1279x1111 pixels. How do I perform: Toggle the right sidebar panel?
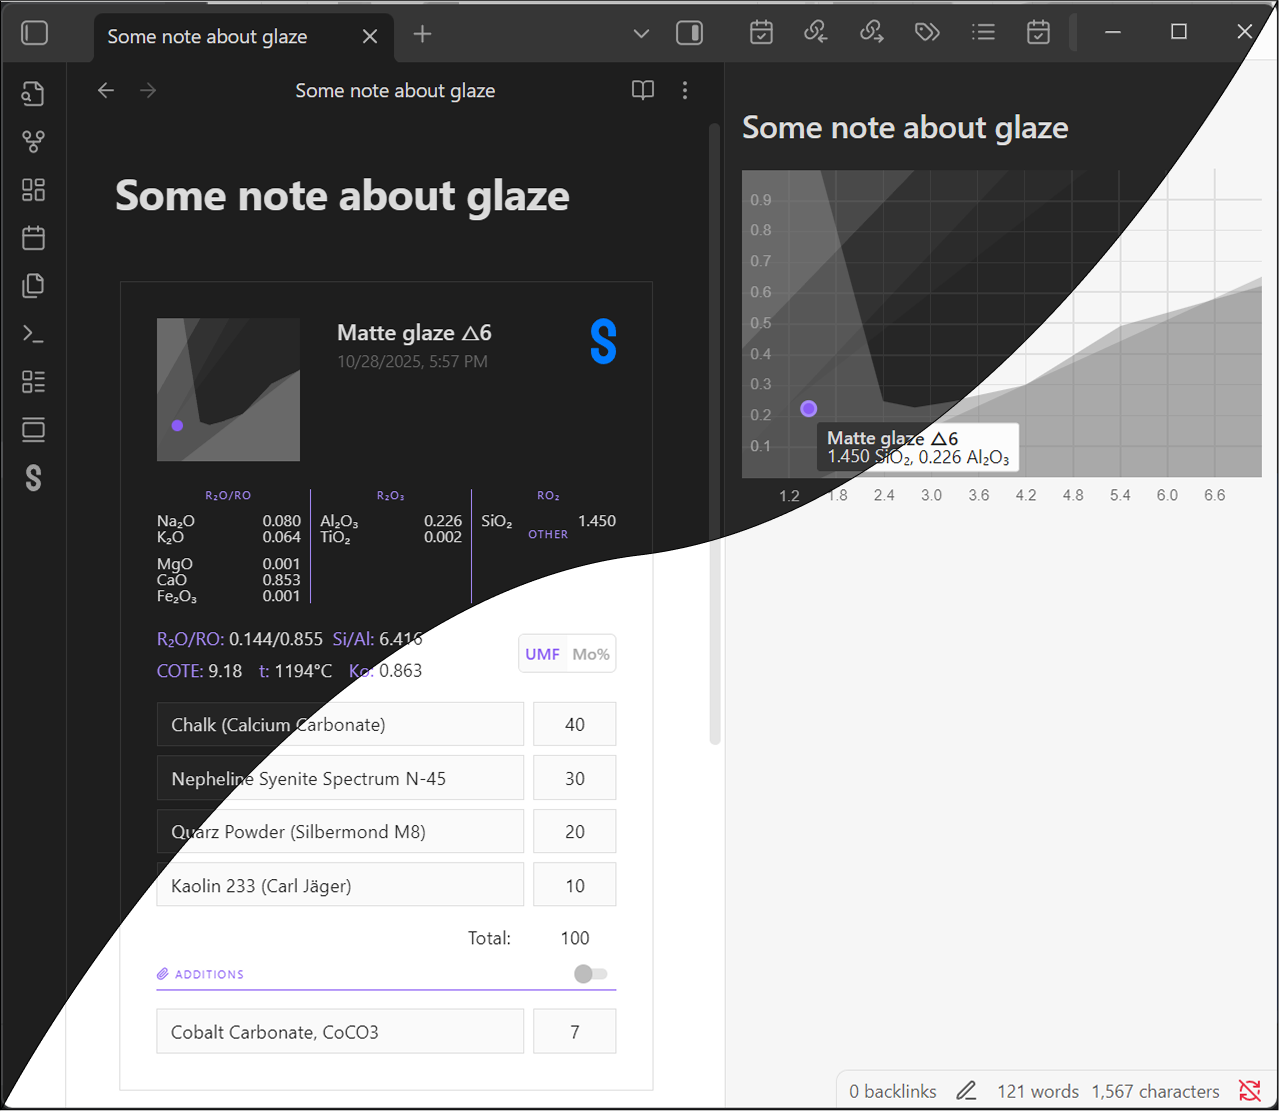click(690, 33)
